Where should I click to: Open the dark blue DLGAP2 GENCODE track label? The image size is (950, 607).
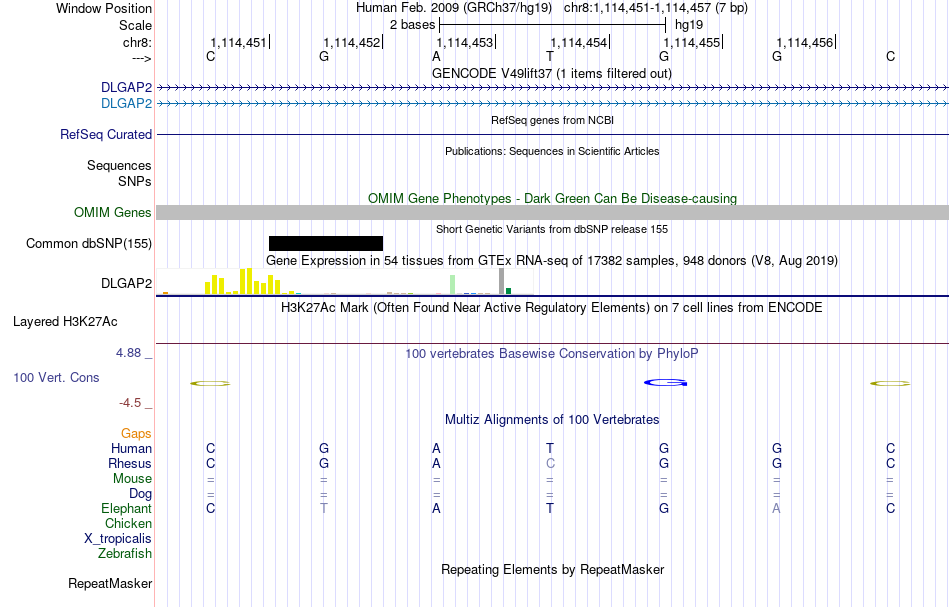pos(127,88)
